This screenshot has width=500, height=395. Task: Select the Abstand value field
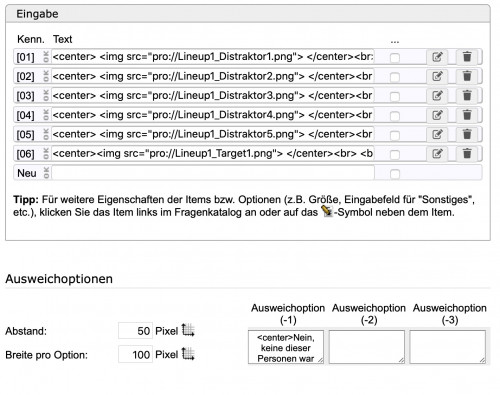click(x=135, y=331)
